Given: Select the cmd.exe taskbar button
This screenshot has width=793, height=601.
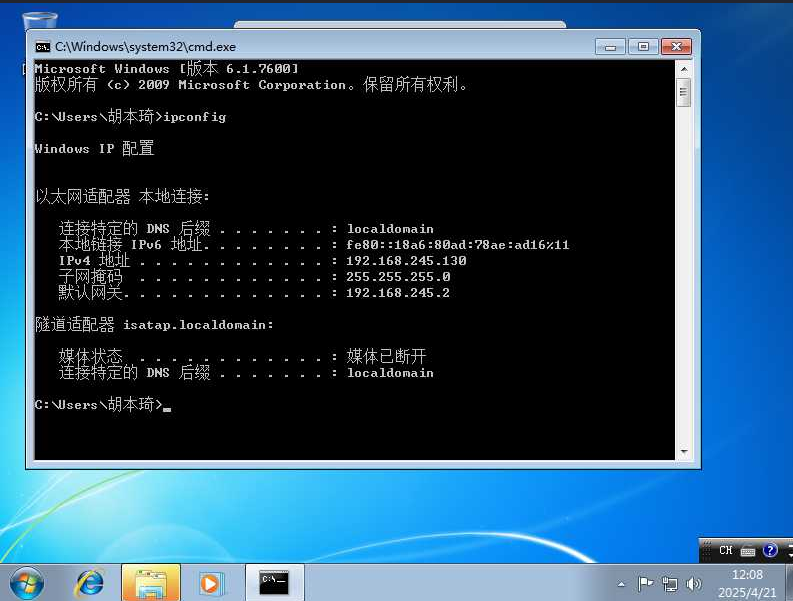Looking at the screenshot, I should [275, 583].
